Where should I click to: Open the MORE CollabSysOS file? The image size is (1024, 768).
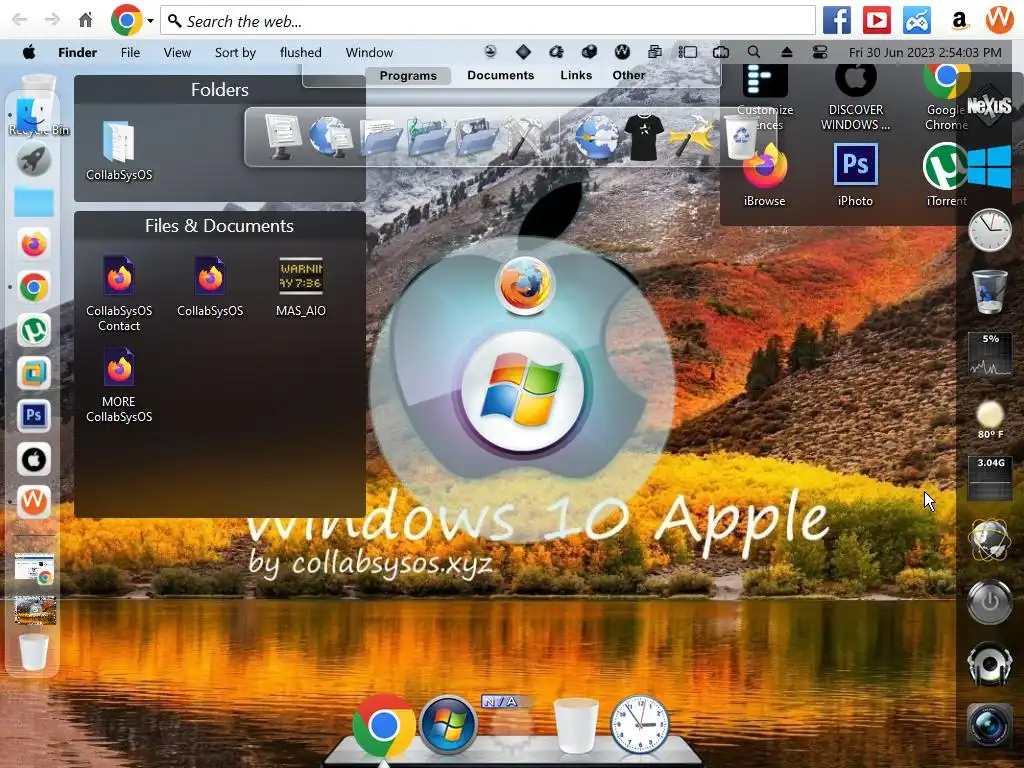point(119,385)
